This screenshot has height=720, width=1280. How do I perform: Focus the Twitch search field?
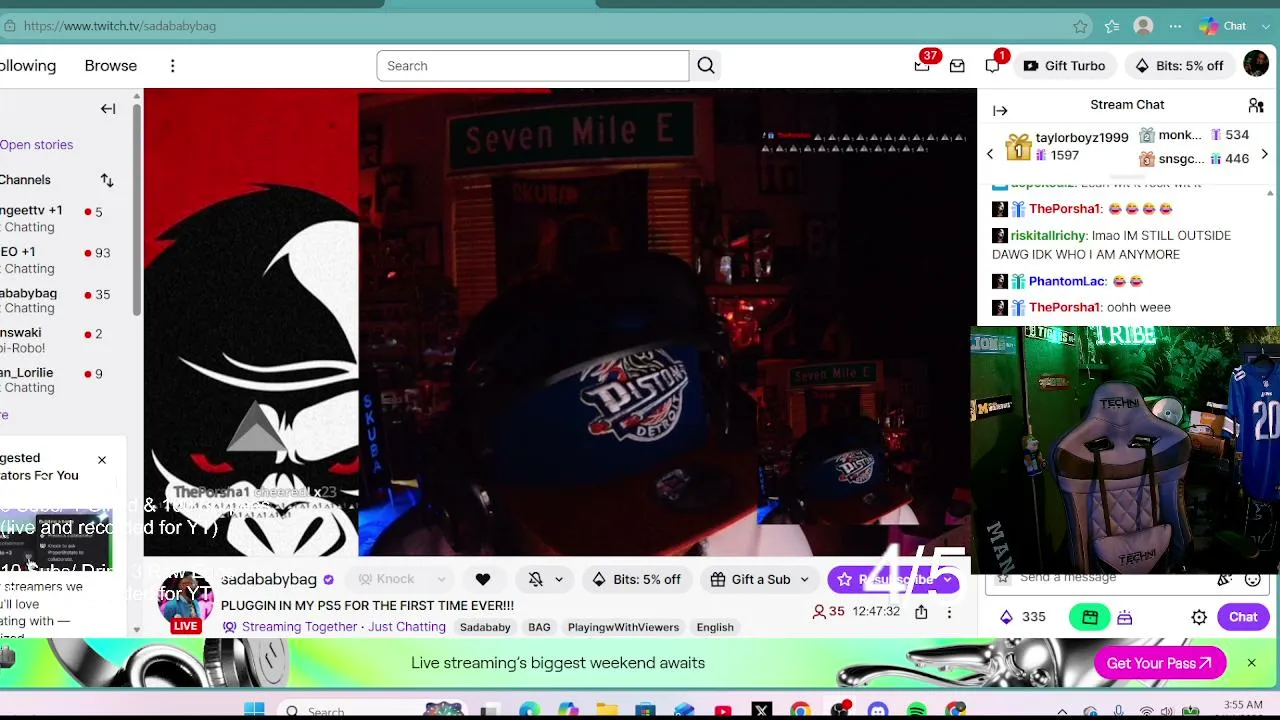(533, 66)
